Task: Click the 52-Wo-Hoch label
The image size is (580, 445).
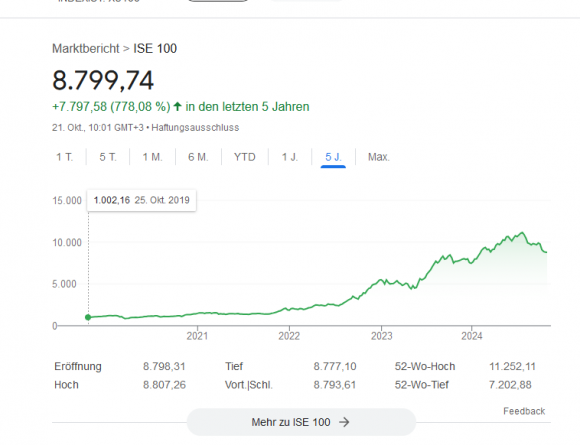Action: tap(425, 366)
